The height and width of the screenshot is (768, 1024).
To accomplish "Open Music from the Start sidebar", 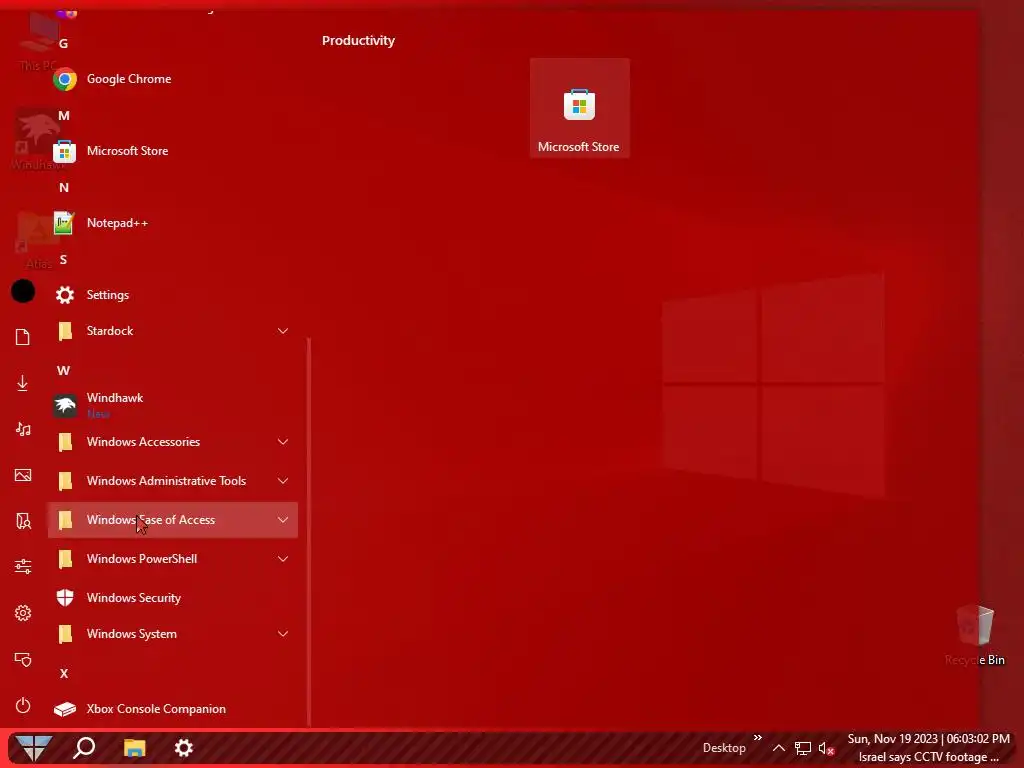I will pos(23,429).
